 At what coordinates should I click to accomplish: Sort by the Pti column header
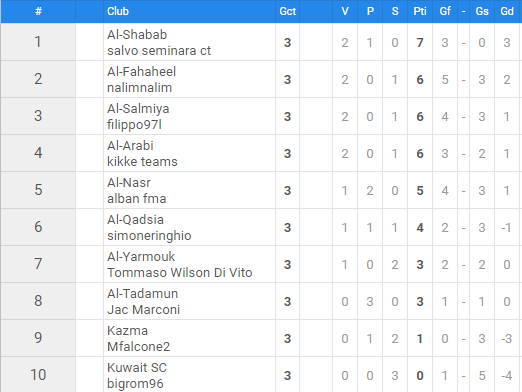[420, 11]
